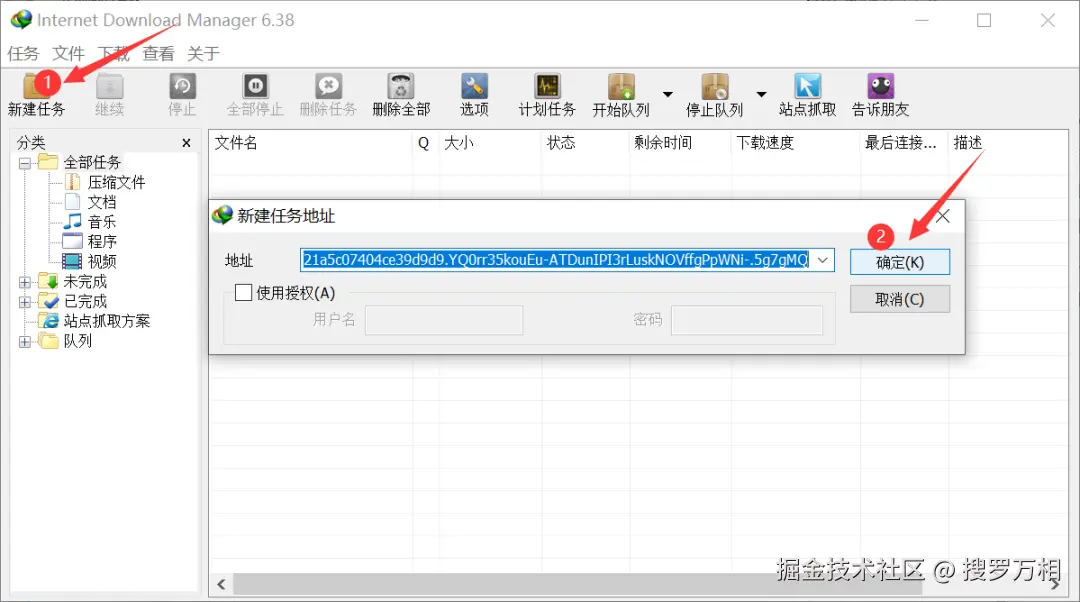Sort by the 文件名 column header
Image resolution: width=1080 pixels, height=602 pixels.
310,143
